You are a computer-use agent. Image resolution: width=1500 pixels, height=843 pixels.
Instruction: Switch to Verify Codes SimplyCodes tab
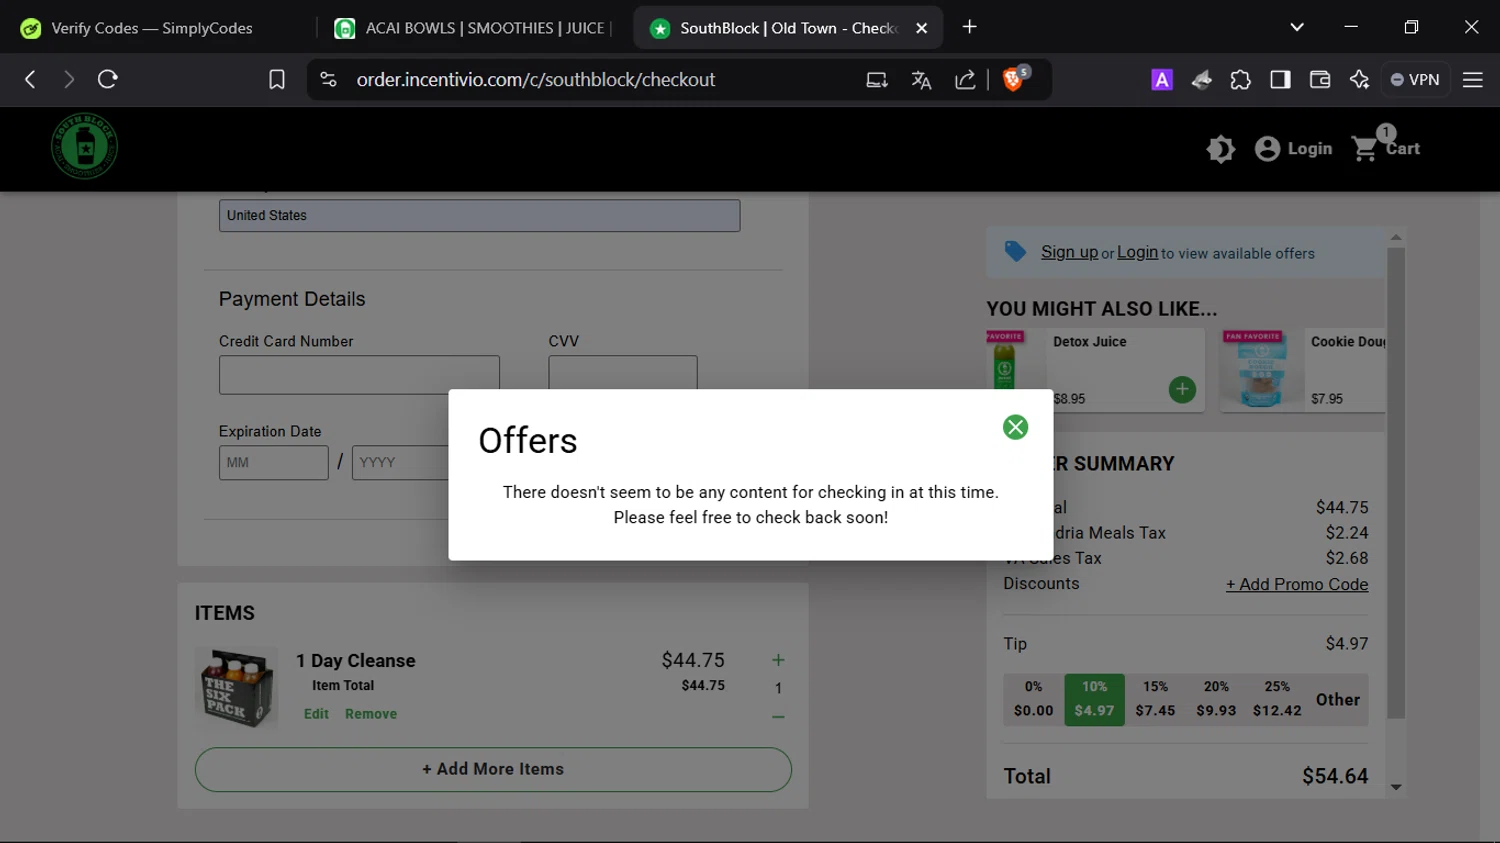point(152,28)
